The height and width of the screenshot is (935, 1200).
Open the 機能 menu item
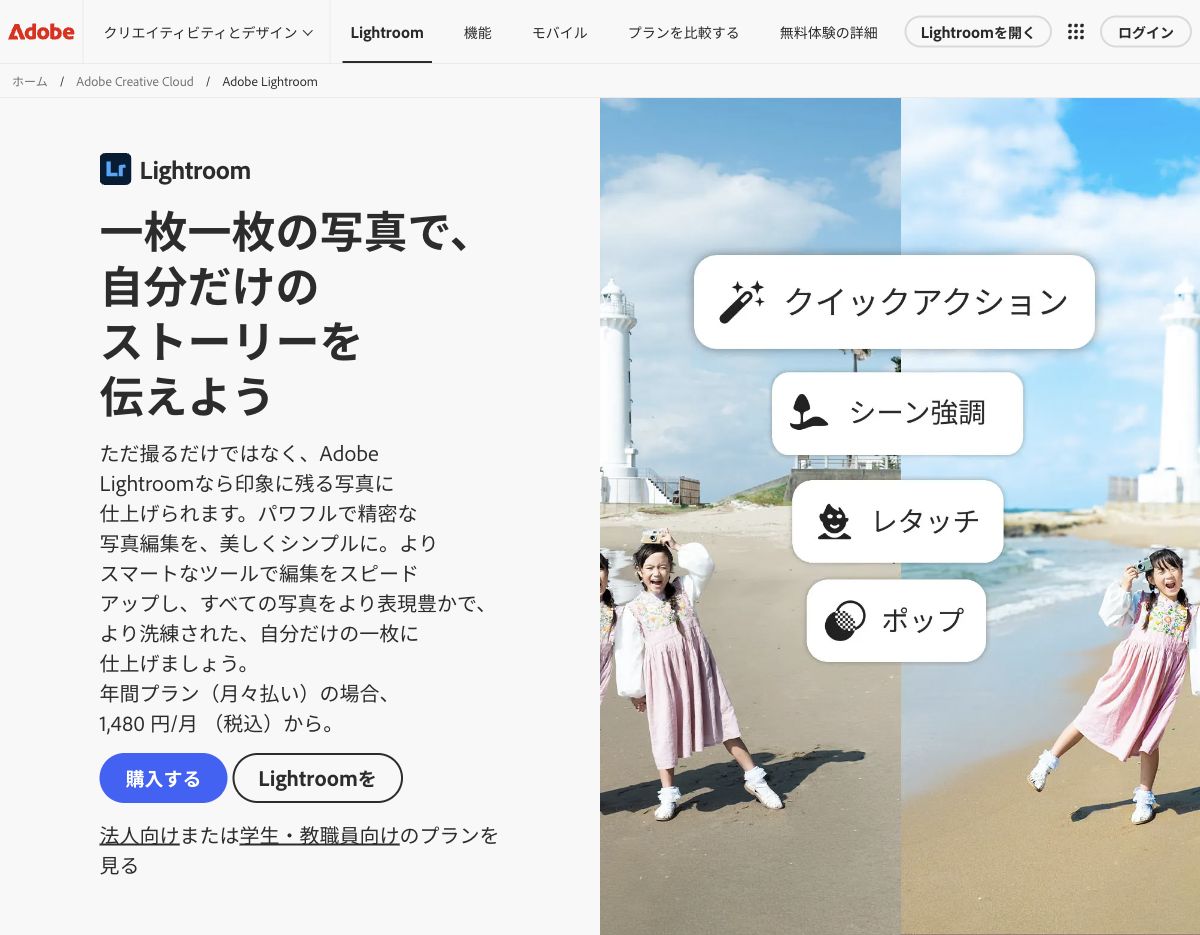coord(478,32)
